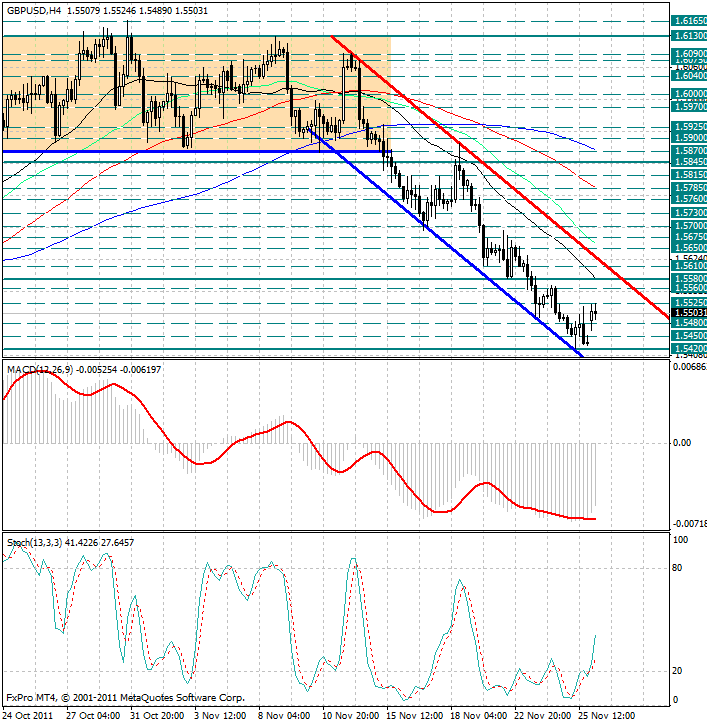Click the 1.5925 price level label
This screenshot has width=707, height=723.
[x=689, y=126]
